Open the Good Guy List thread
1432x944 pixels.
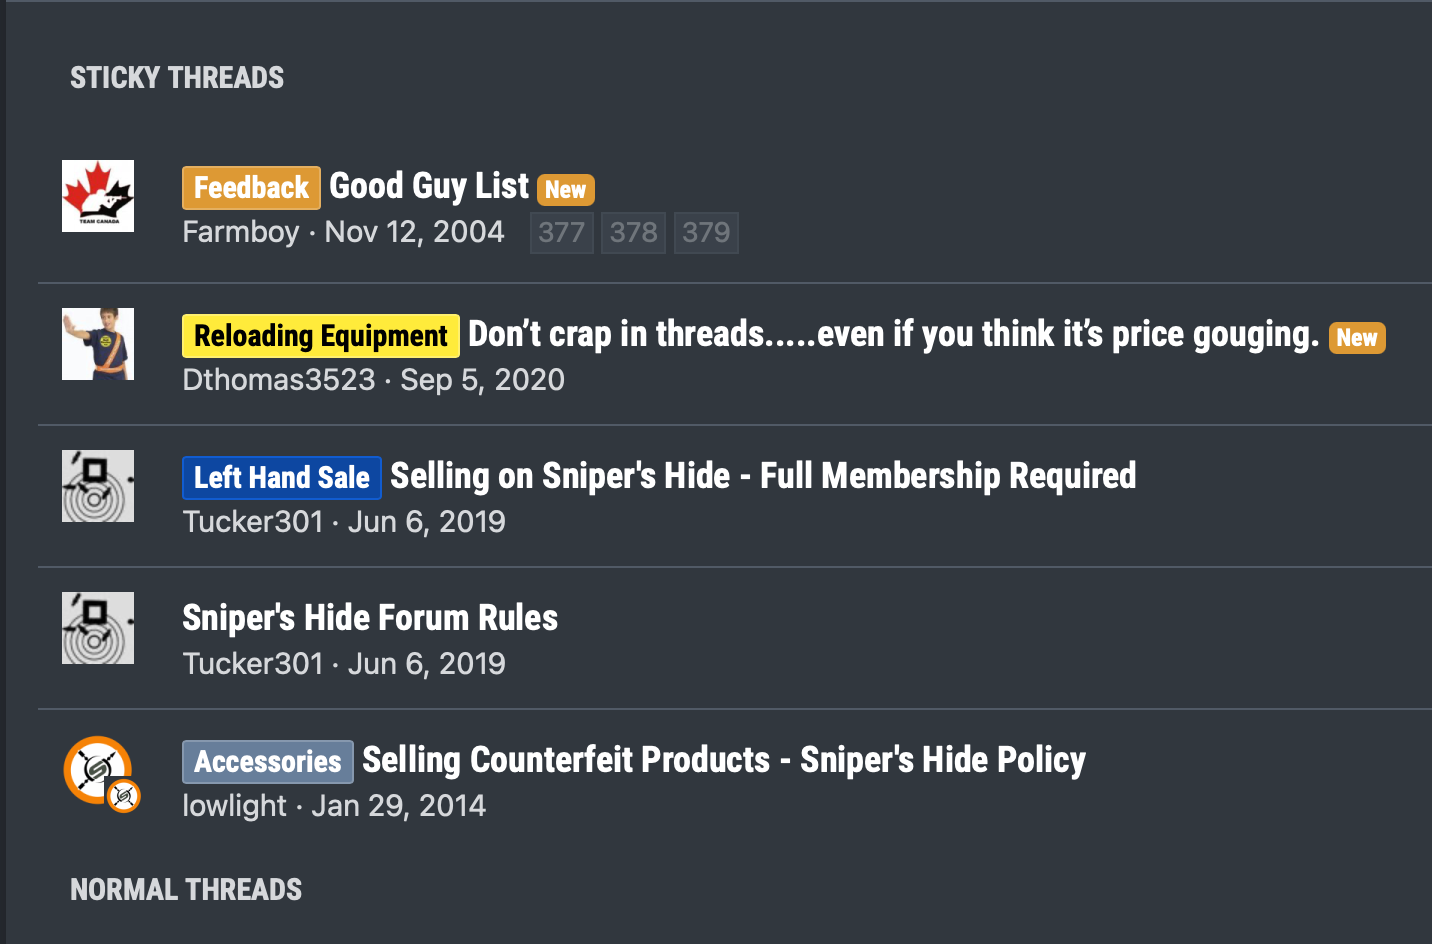[x=429, y=186]
